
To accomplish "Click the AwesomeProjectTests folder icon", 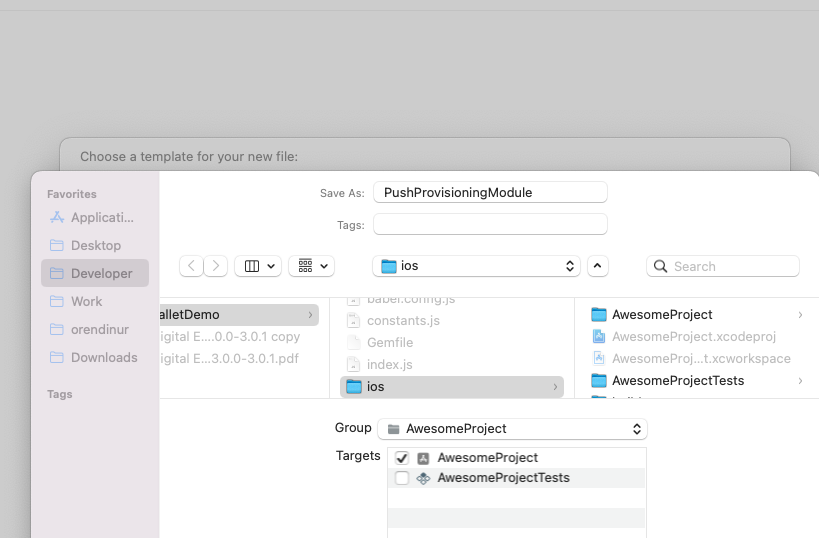I will tap(599, 380).
